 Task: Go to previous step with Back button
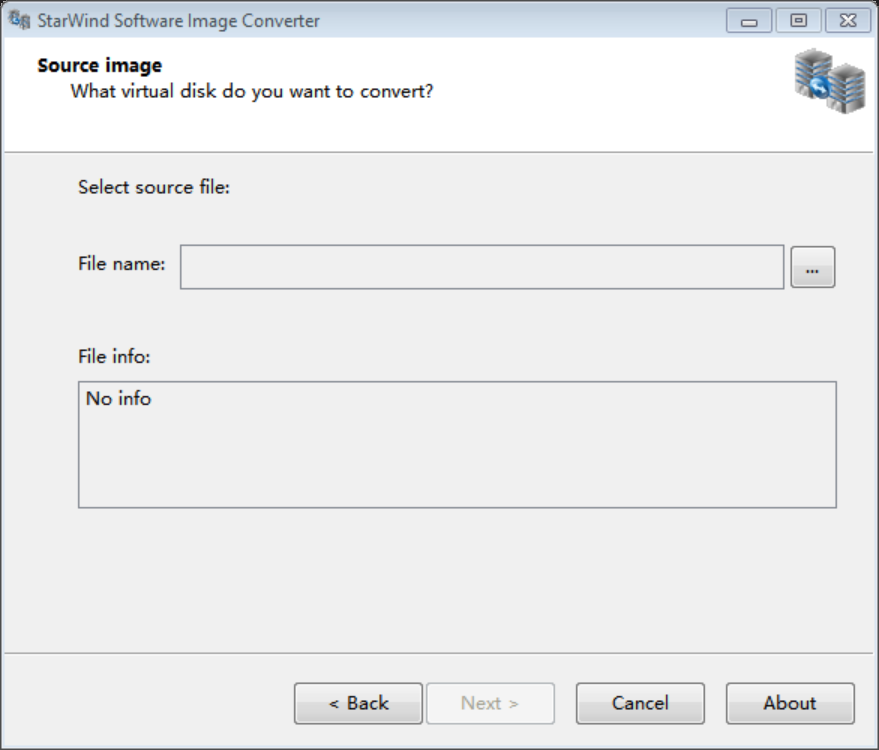(x=358, y=703)
